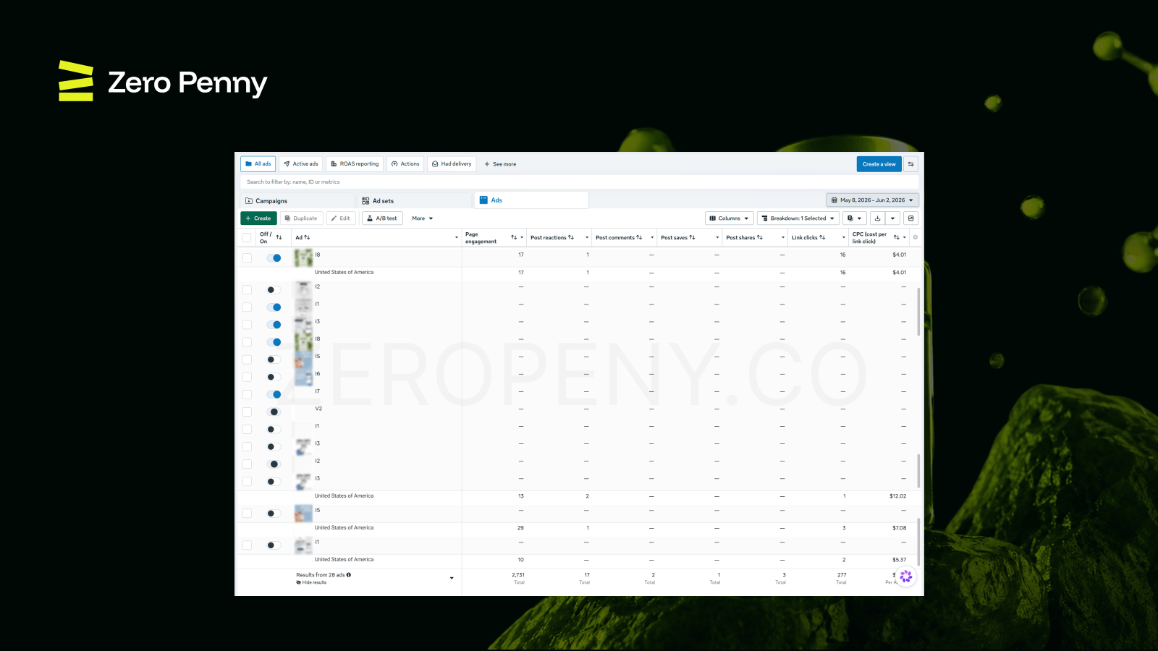
Task: Open the I6 ad thumbnail
Action: pos(303,377)
